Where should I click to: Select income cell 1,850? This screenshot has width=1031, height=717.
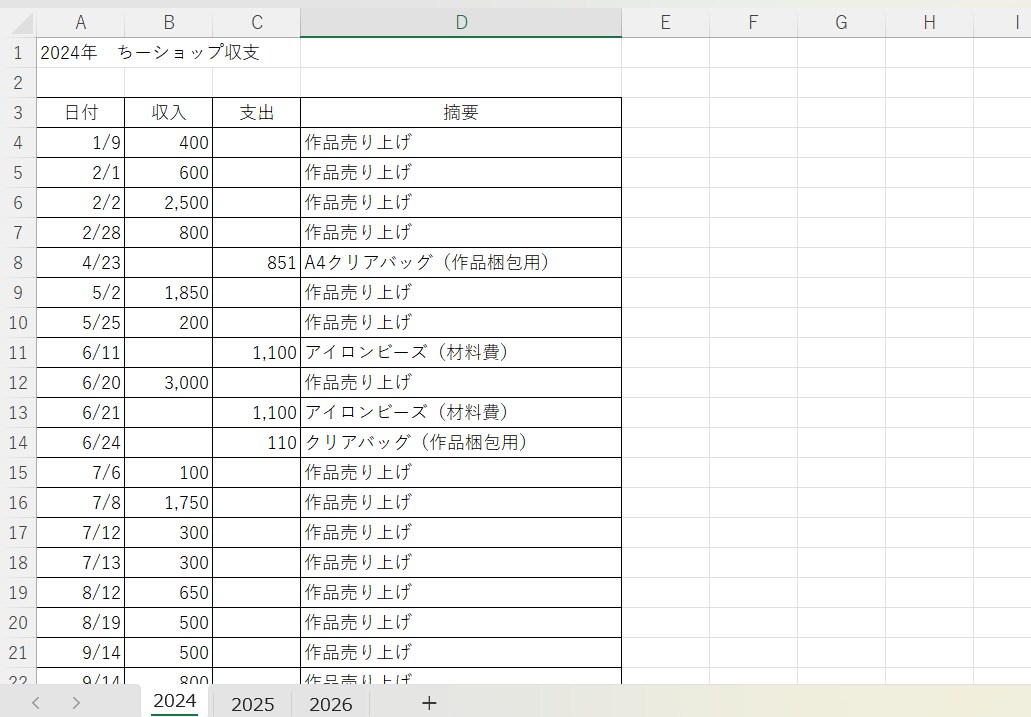pyautogui.click(x=168, y=293)
